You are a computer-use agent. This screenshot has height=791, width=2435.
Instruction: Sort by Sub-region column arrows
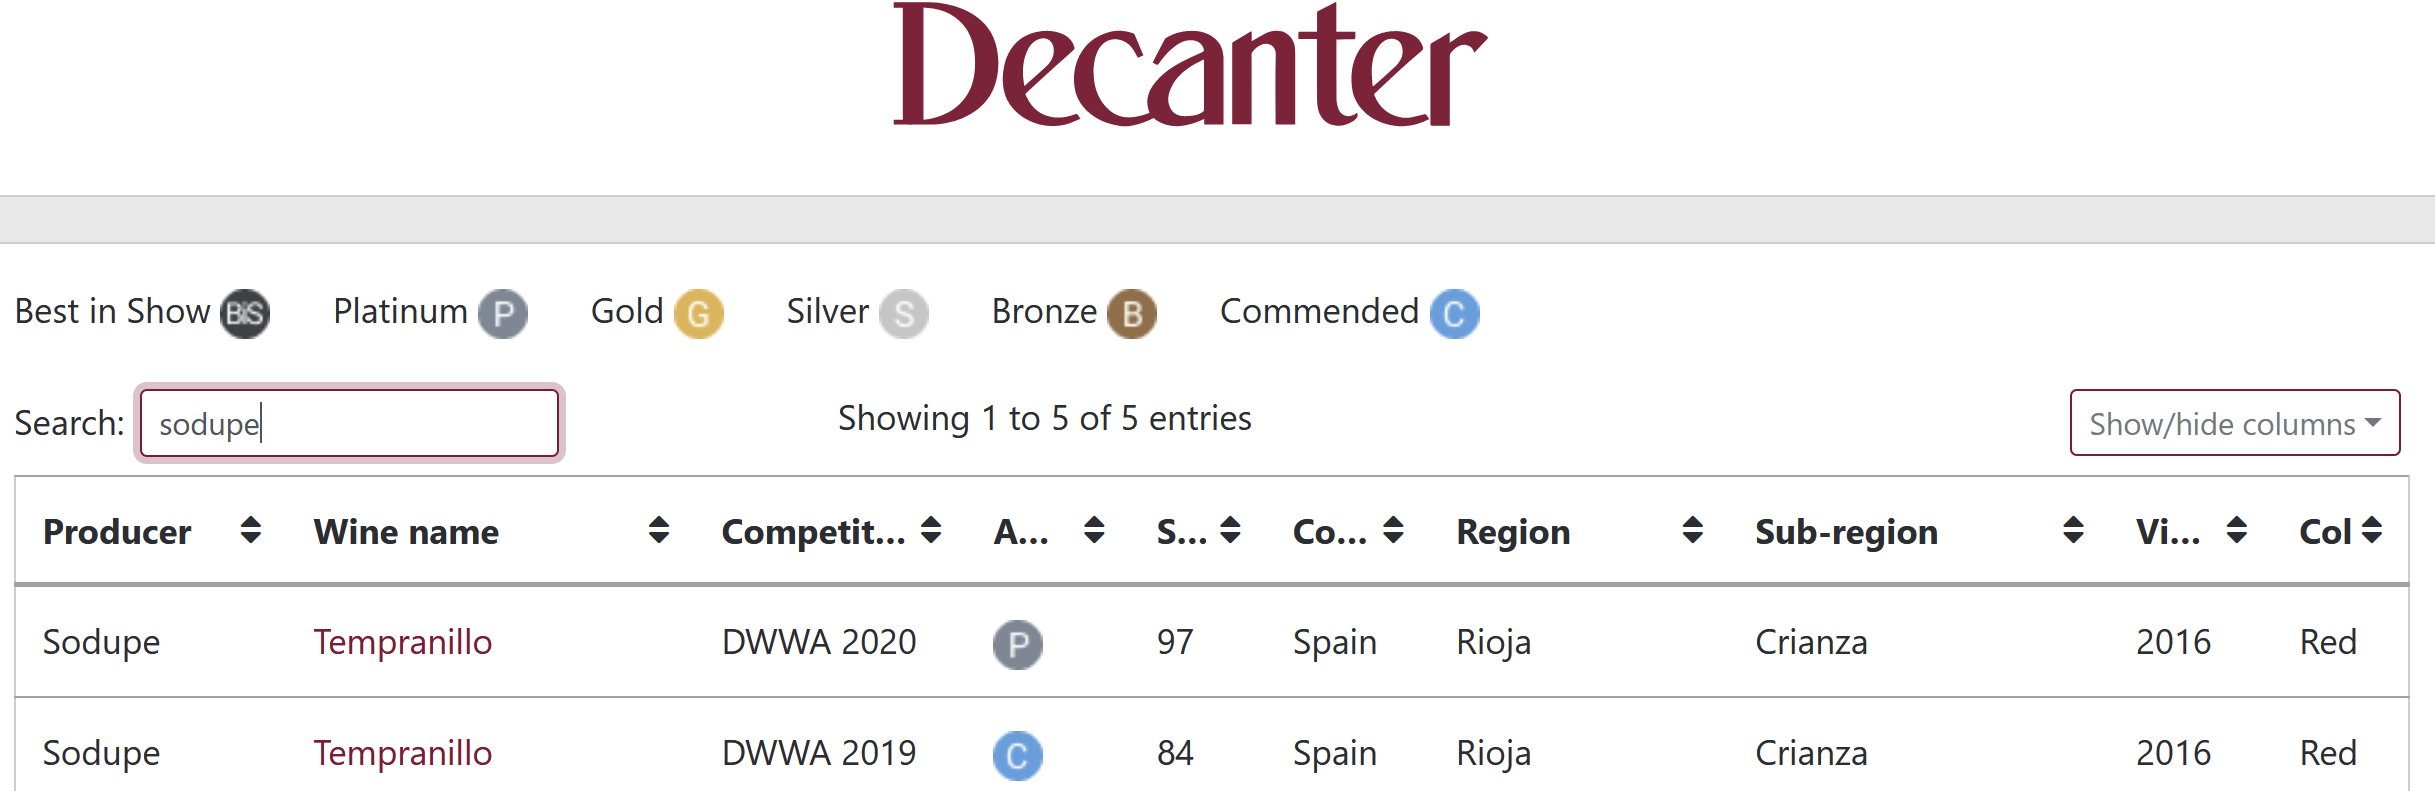[x=2073, y=530]
